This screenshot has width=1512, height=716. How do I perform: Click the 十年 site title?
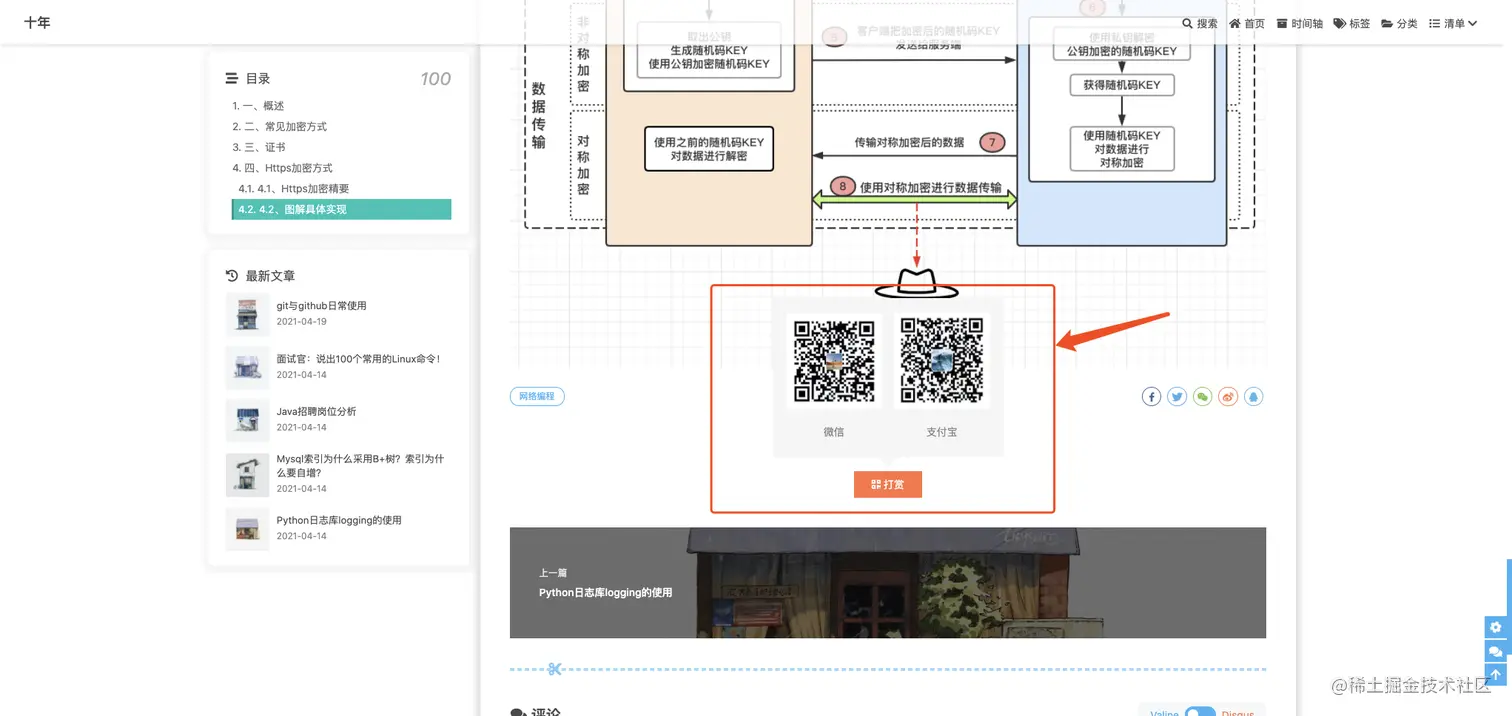pos(37,22)
